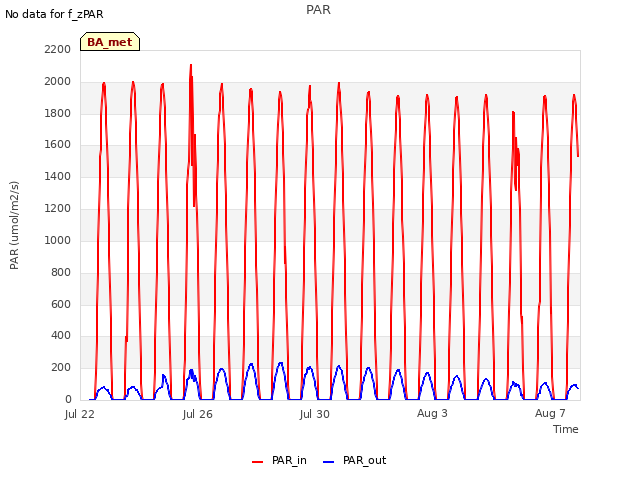This screenshot has height=480, width=640.
Task: Click the highest blue PAR_out peak
Action: coord(280,363)
